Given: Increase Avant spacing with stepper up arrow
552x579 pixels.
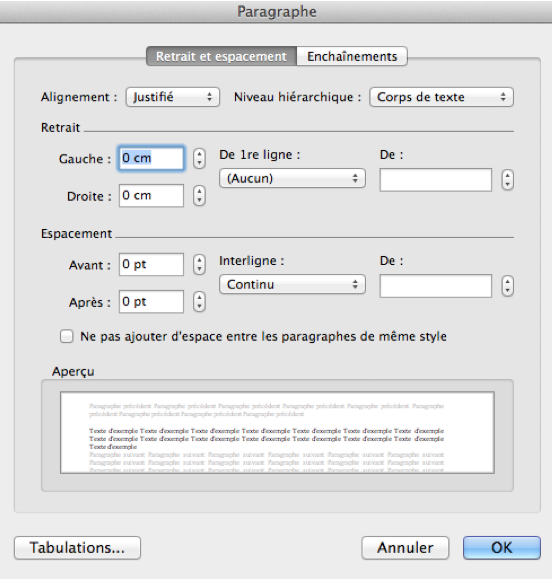Looking at the screenshot, I should click(199, 260).
